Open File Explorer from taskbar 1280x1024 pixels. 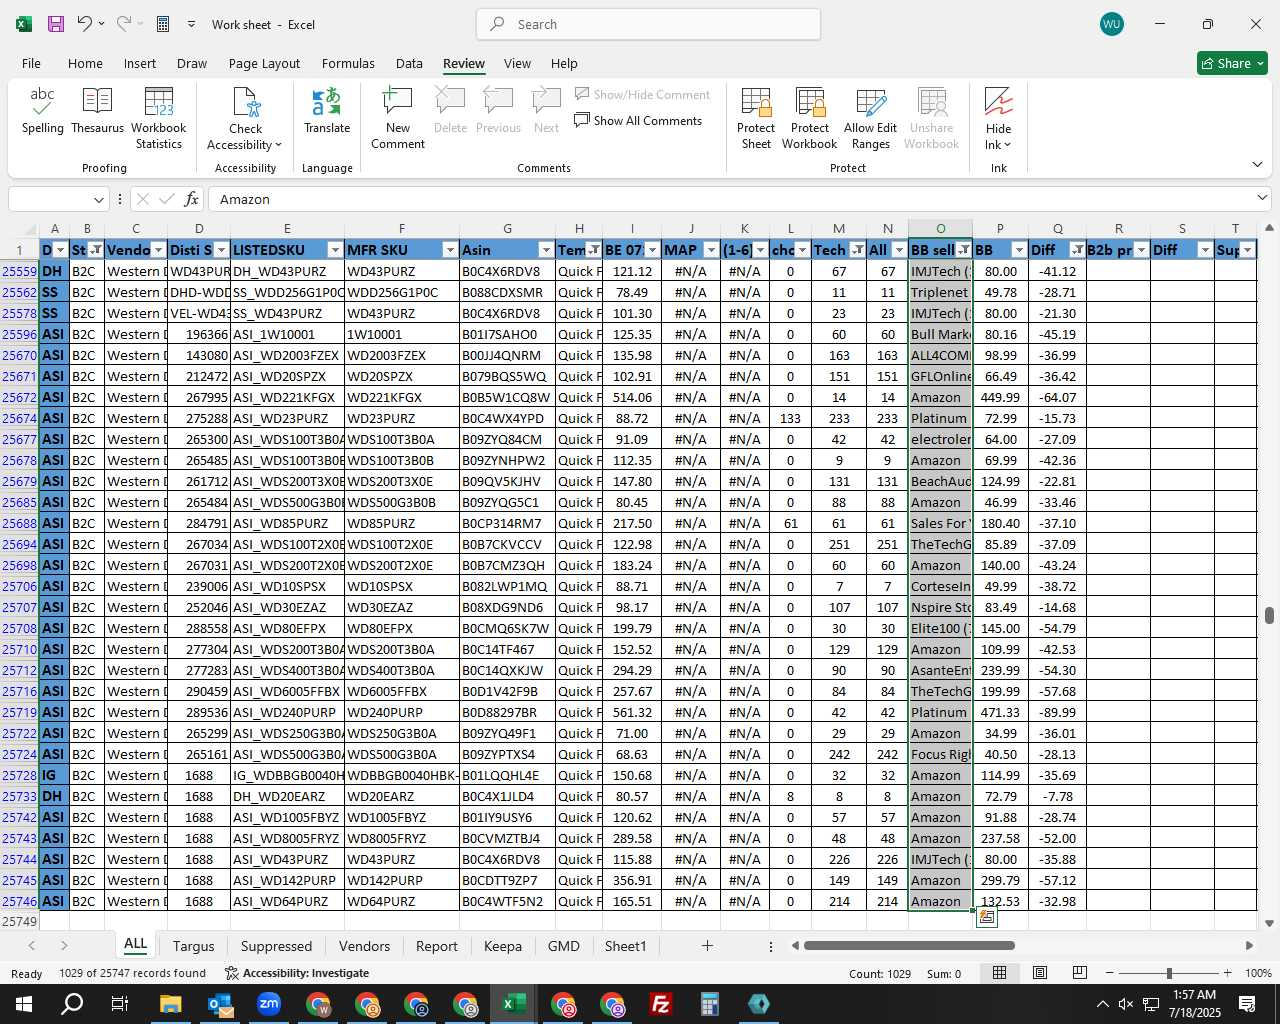(170, 1004)
